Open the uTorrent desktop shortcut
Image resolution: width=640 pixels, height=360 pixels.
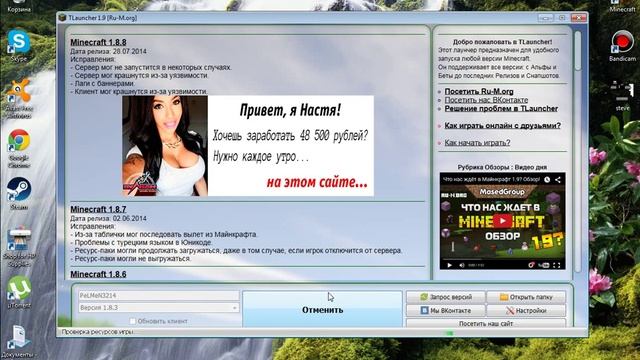(19, 292)
